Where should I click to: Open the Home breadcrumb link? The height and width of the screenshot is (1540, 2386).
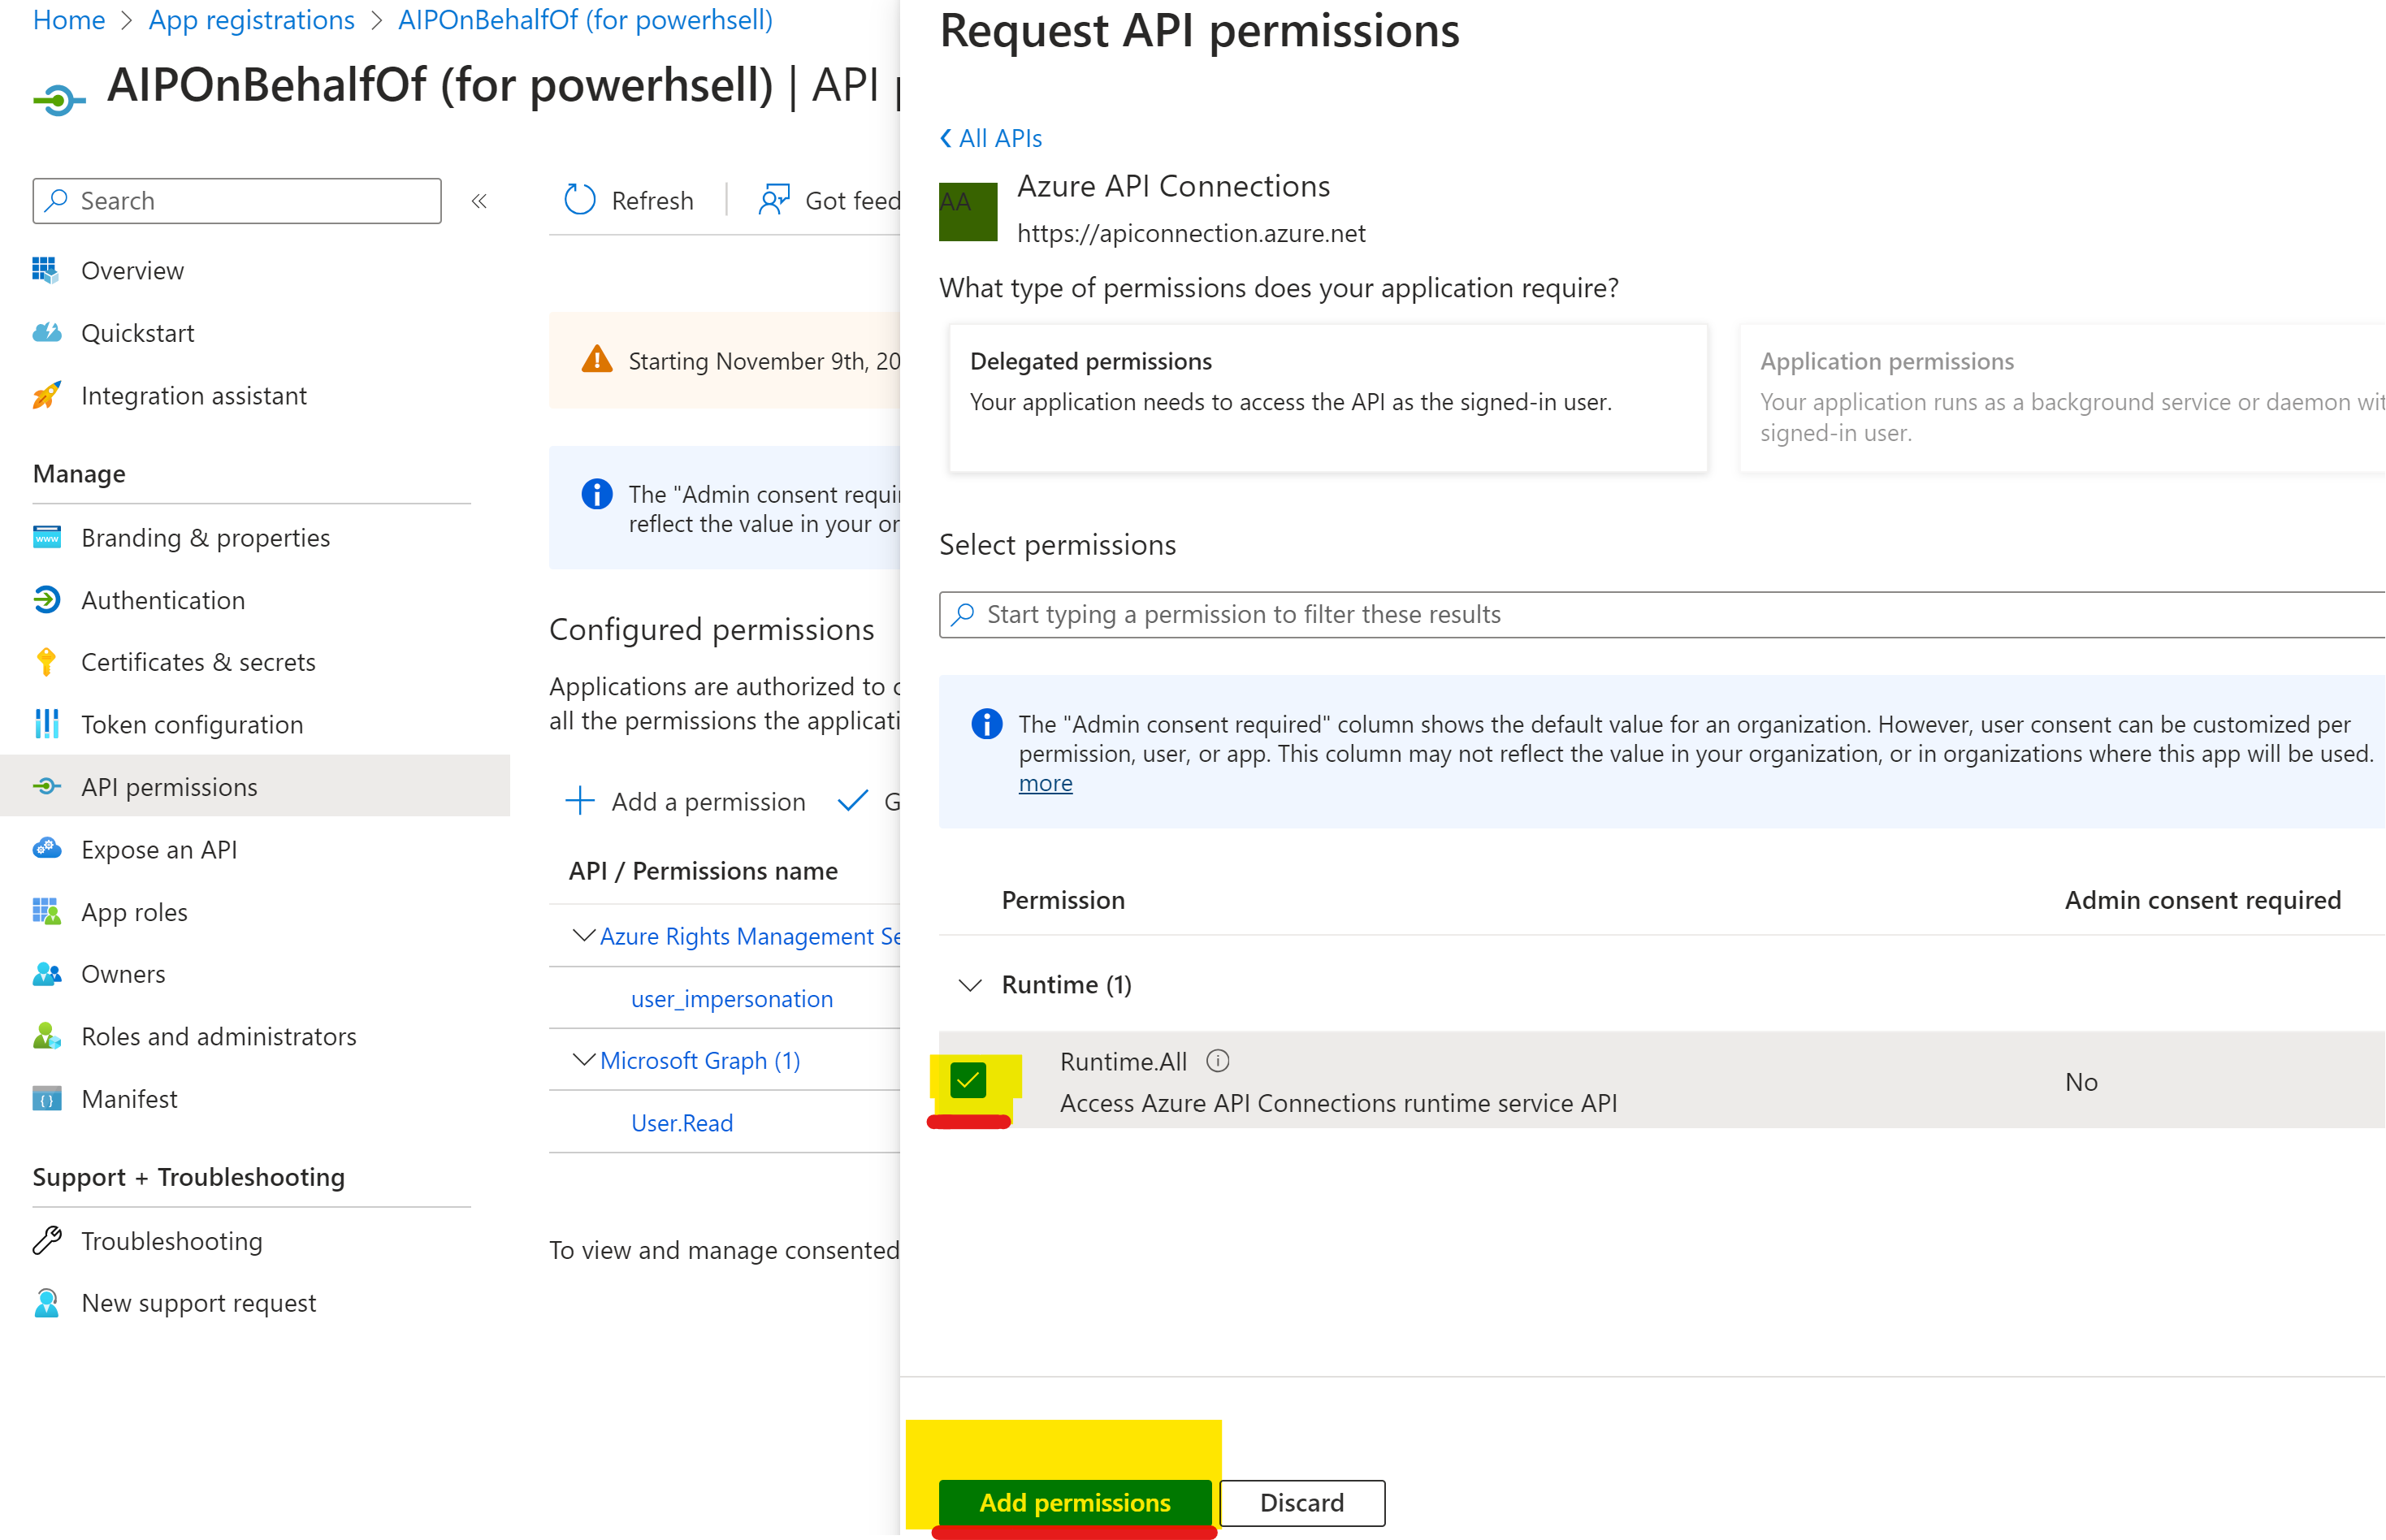(69, 20)
